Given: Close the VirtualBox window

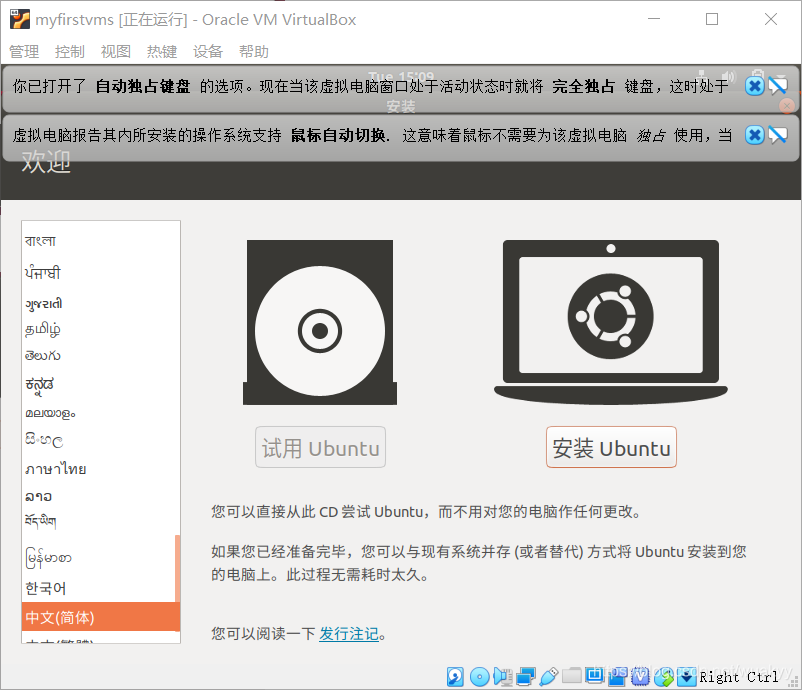Looking at the screenshot, I should click(x=771, y=19).
